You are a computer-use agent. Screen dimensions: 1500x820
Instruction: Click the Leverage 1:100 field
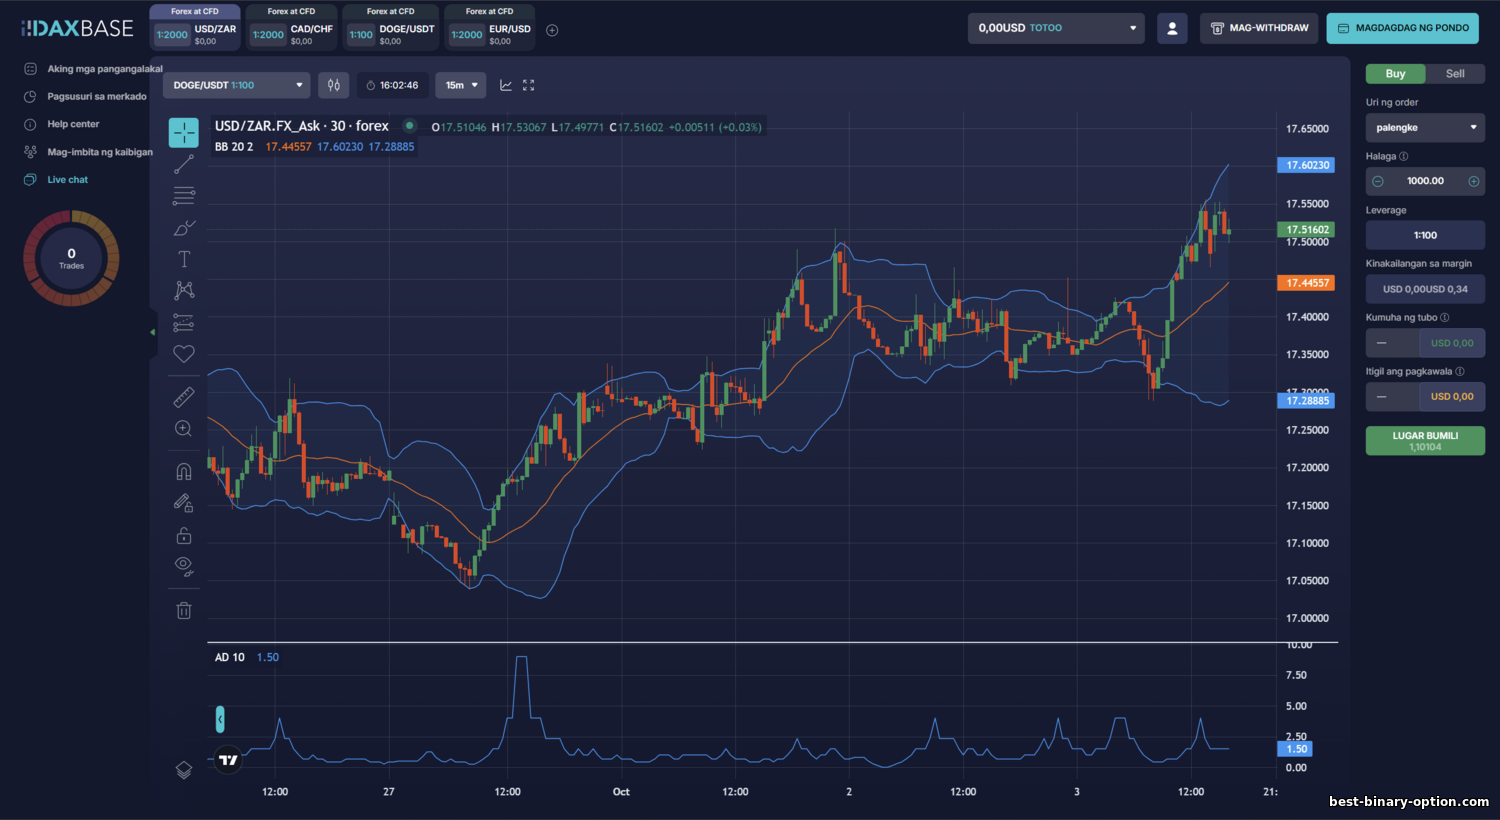pos(1425,235)
